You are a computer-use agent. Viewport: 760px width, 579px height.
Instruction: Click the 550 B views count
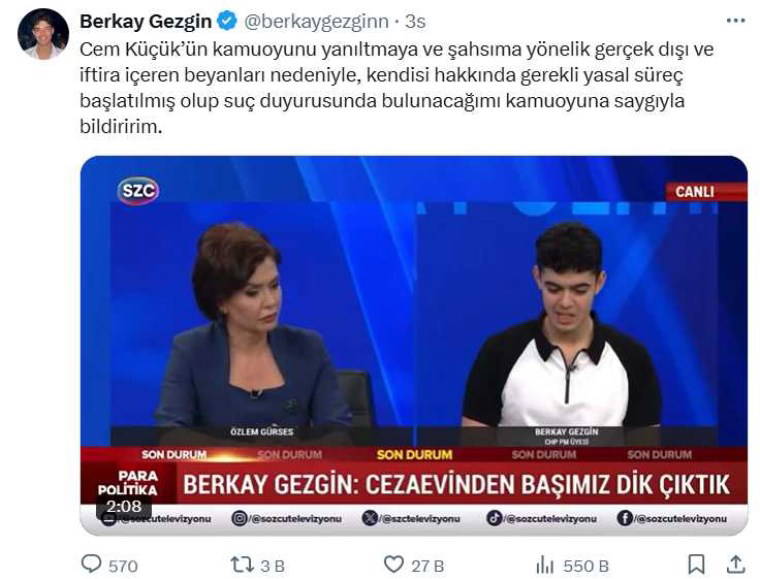click(x=586, y=566)
